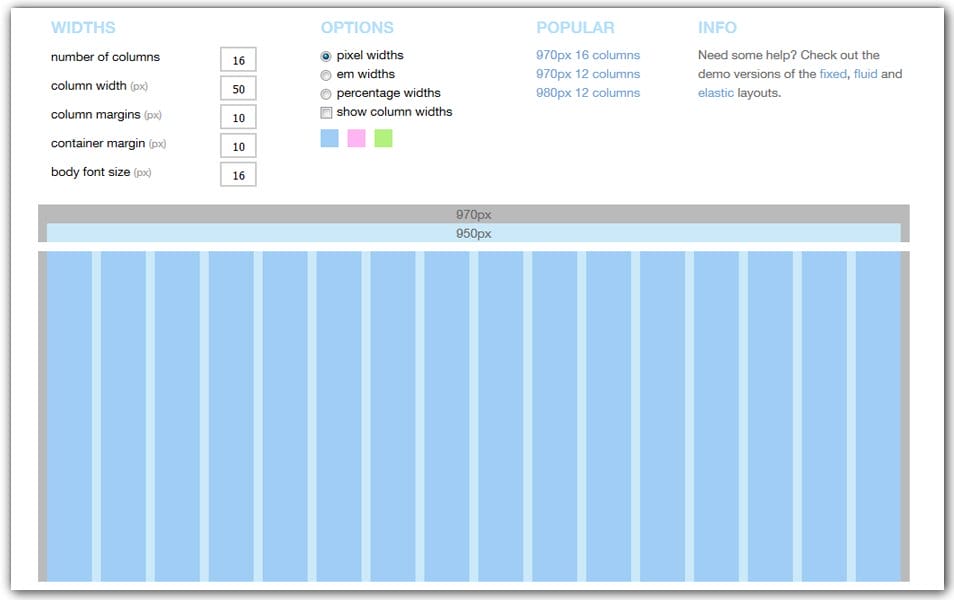
Task: Click the body font size field
Action: tap(238, 174)
